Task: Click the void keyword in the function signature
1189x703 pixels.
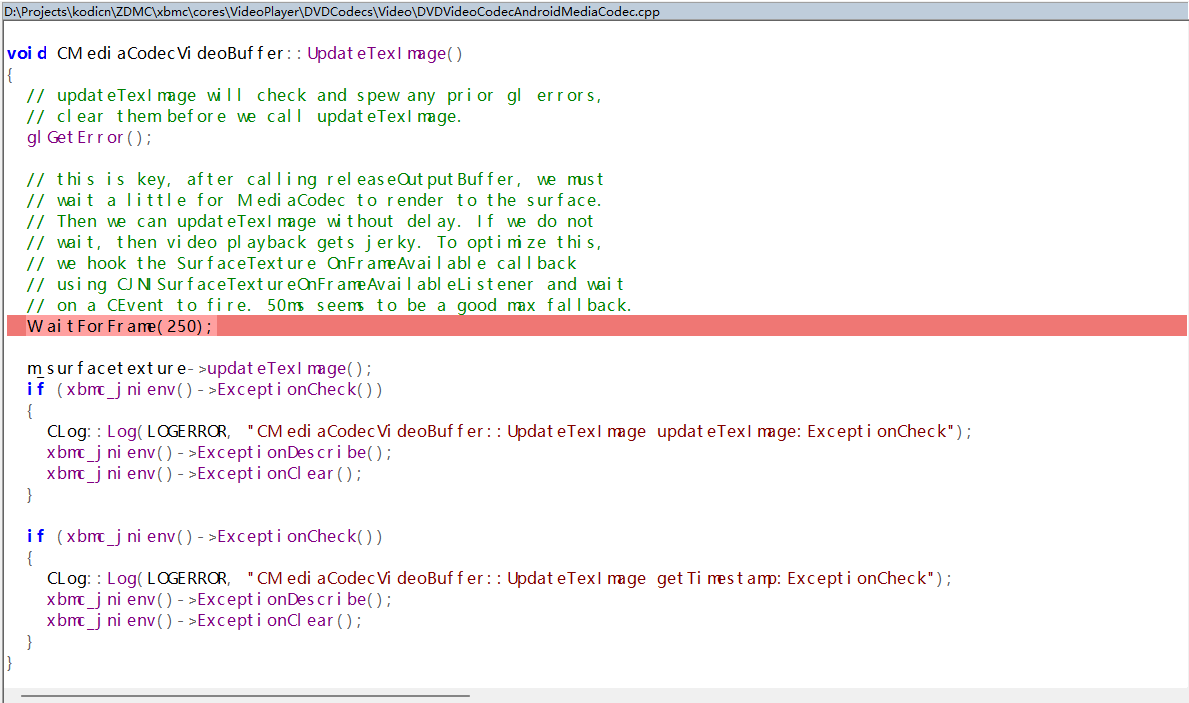Action: click(x=27, y=53)
